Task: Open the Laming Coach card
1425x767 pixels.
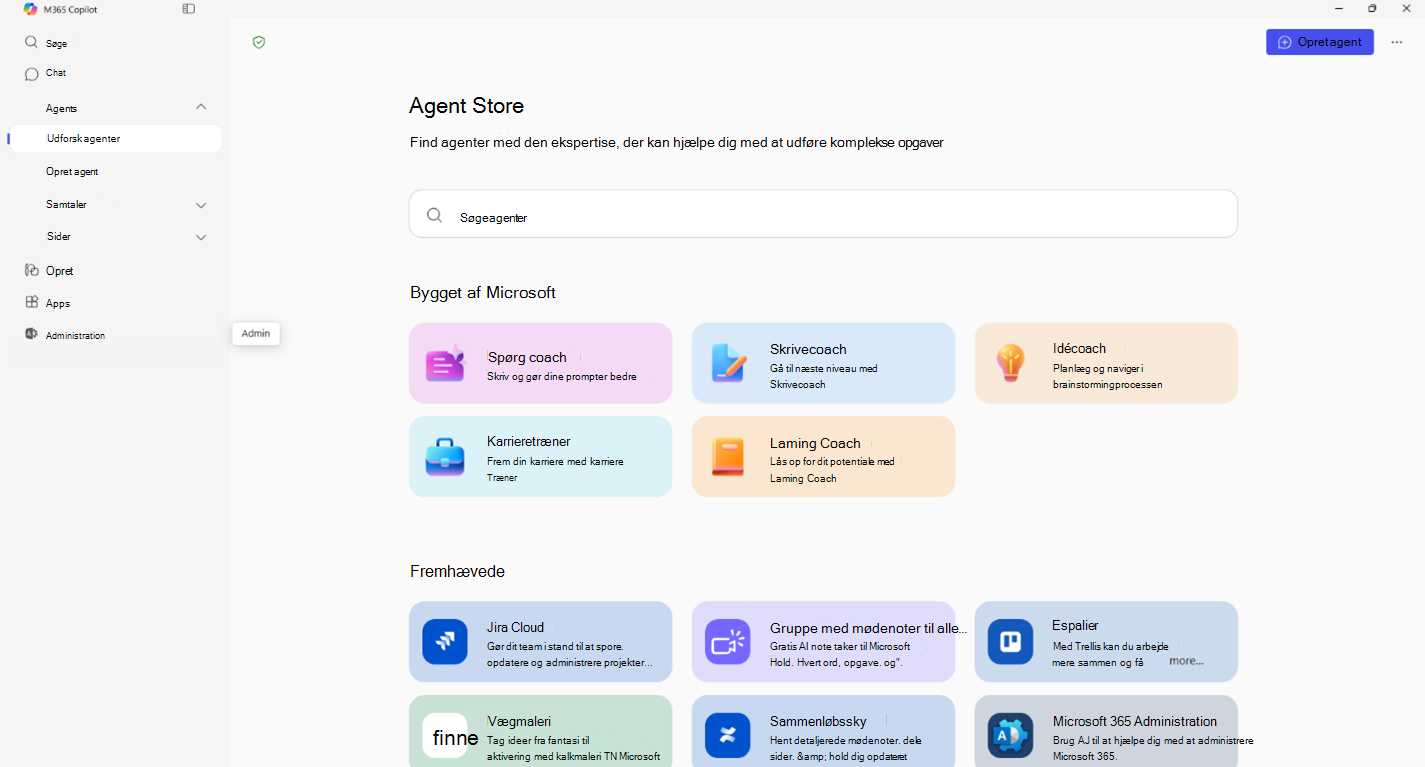Action: [823, 456]
